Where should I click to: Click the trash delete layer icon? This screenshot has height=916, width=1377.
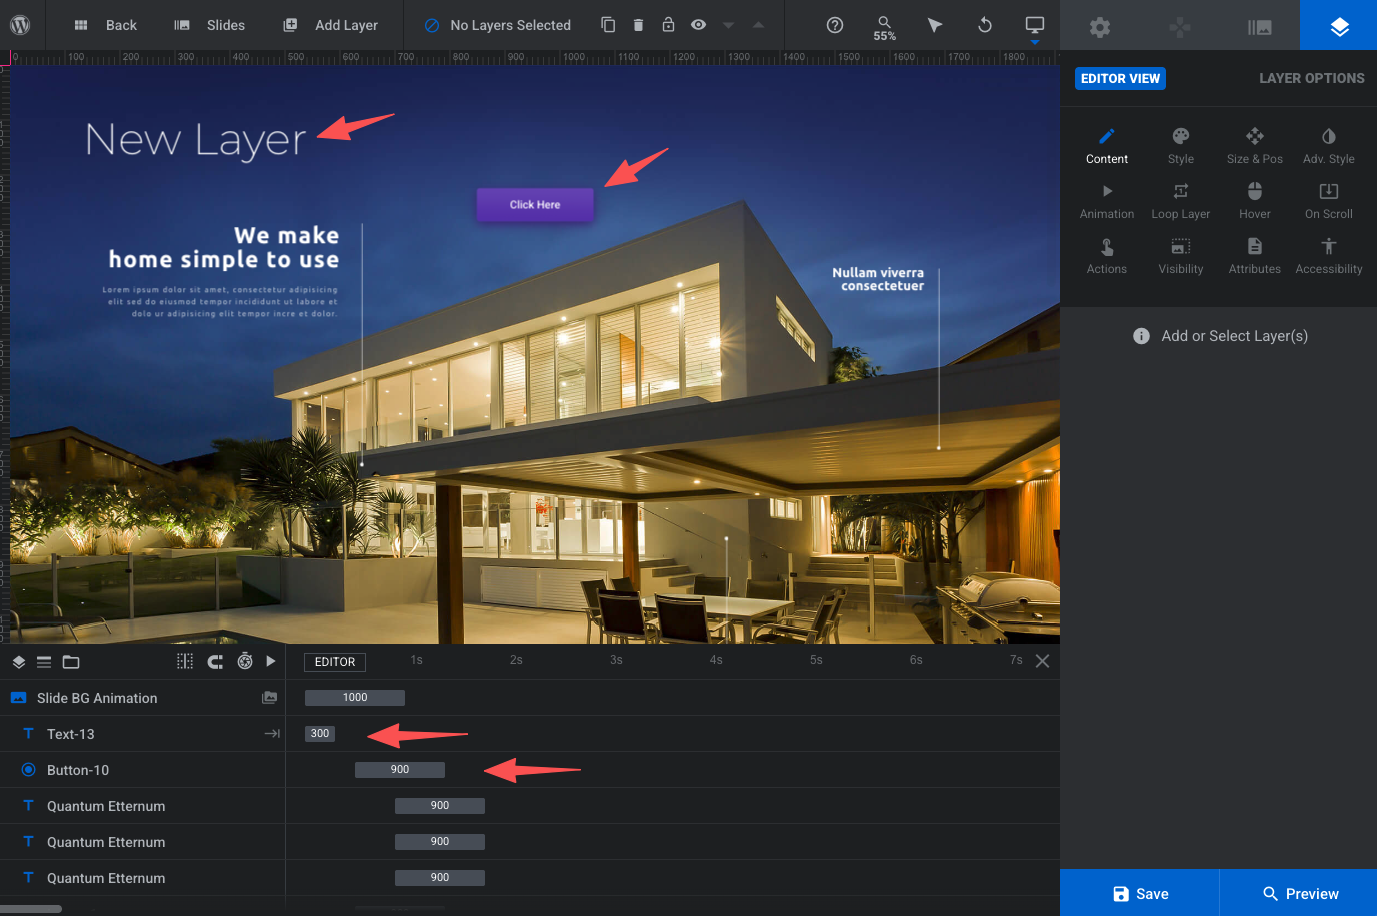coord(638,25)
